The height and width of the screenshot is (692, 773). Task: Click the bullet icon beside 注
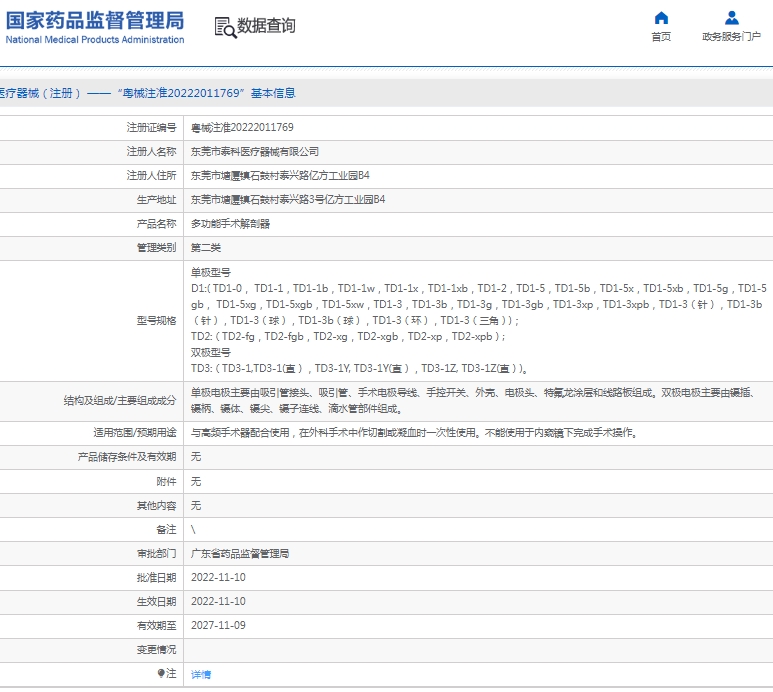pyautogui.click(x=161, y=673)
